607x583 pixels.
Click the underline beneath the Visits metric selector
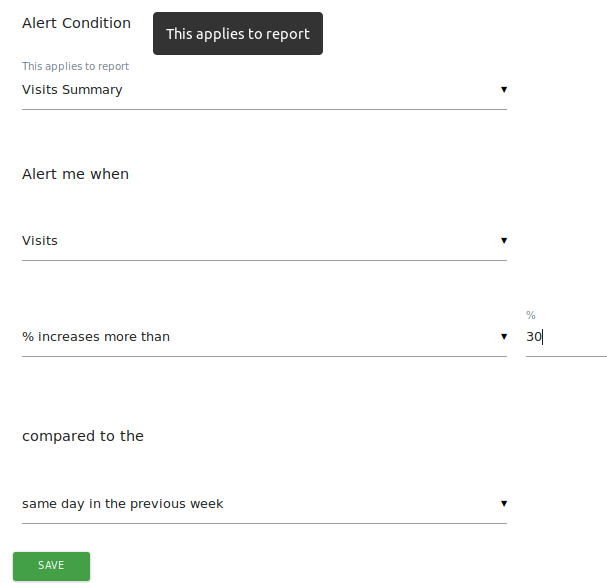264,260
